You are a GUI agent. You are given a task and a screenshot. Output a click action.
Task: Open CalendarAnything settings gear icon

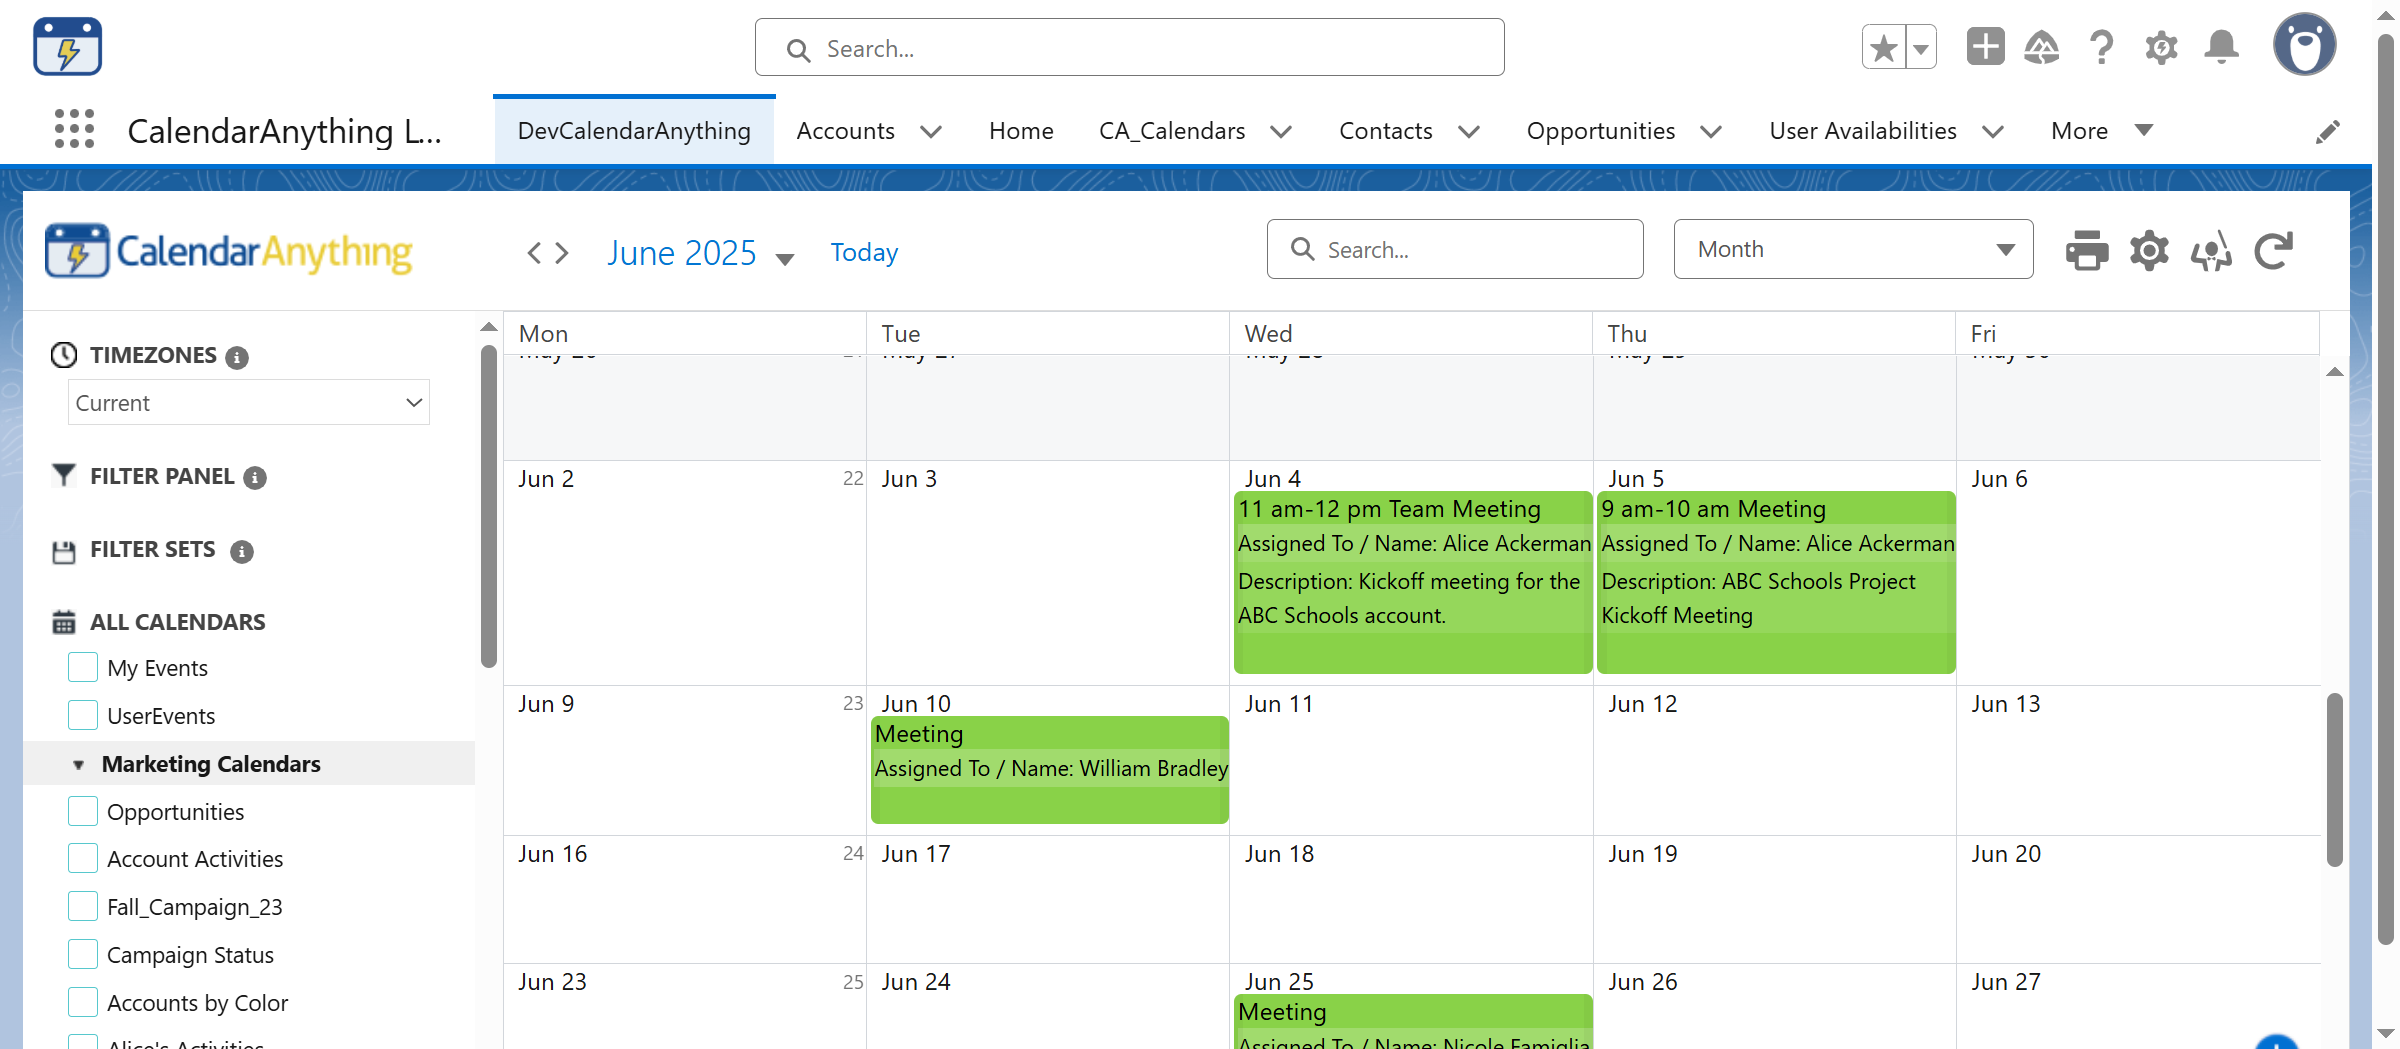tap(2148, 250)
